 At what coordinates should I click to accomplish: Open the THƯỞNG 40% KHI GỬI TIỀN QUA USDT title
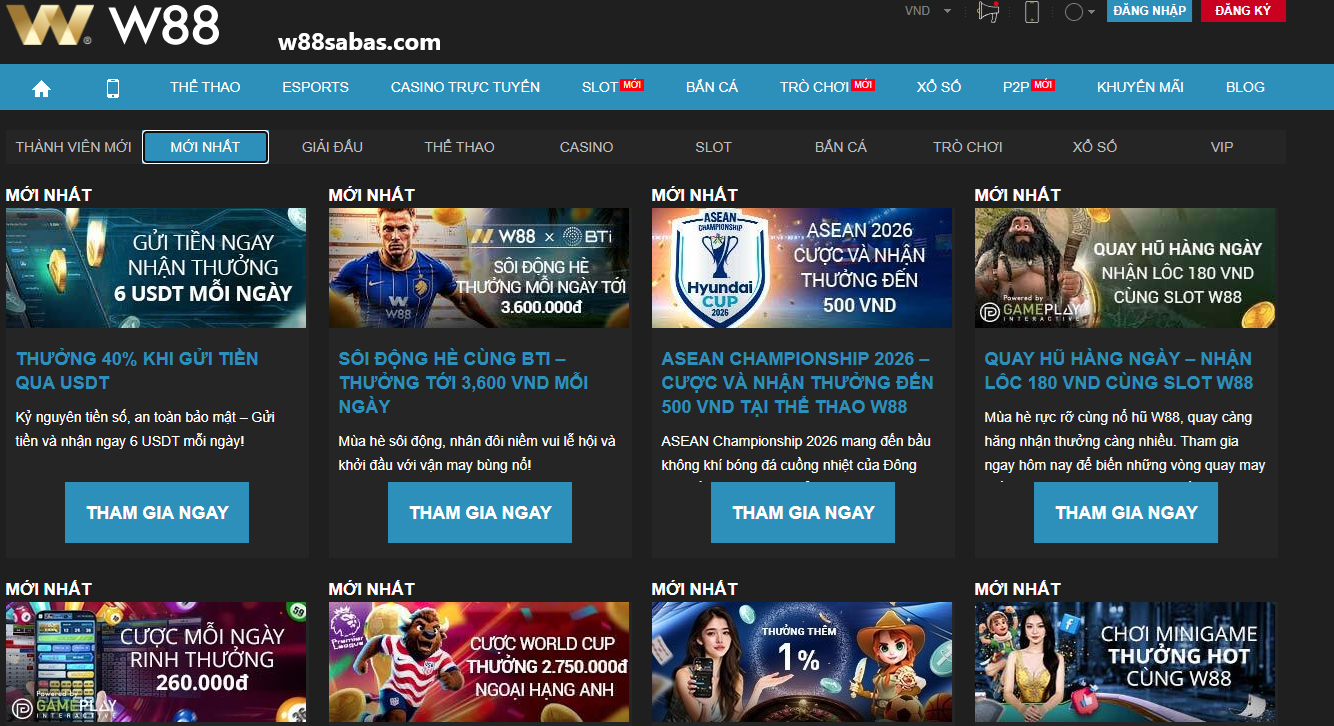137,370
